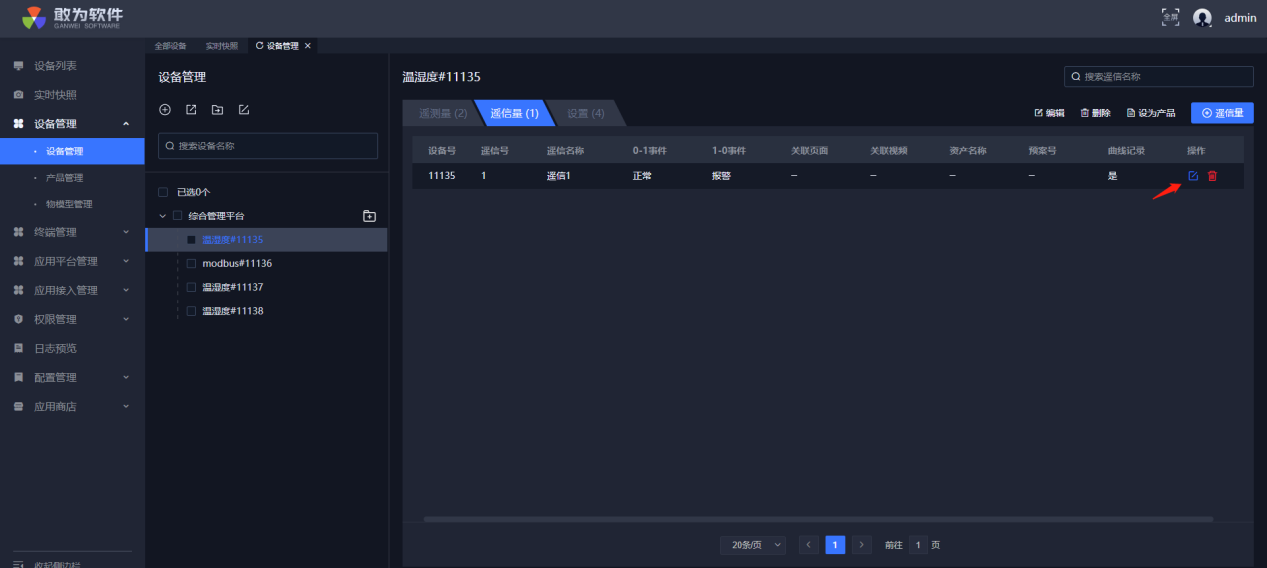The height and width of the screenshot is (568, 1267).
Task: Click the blue 遥信量 add button
Action: [x=1222, y=113]
